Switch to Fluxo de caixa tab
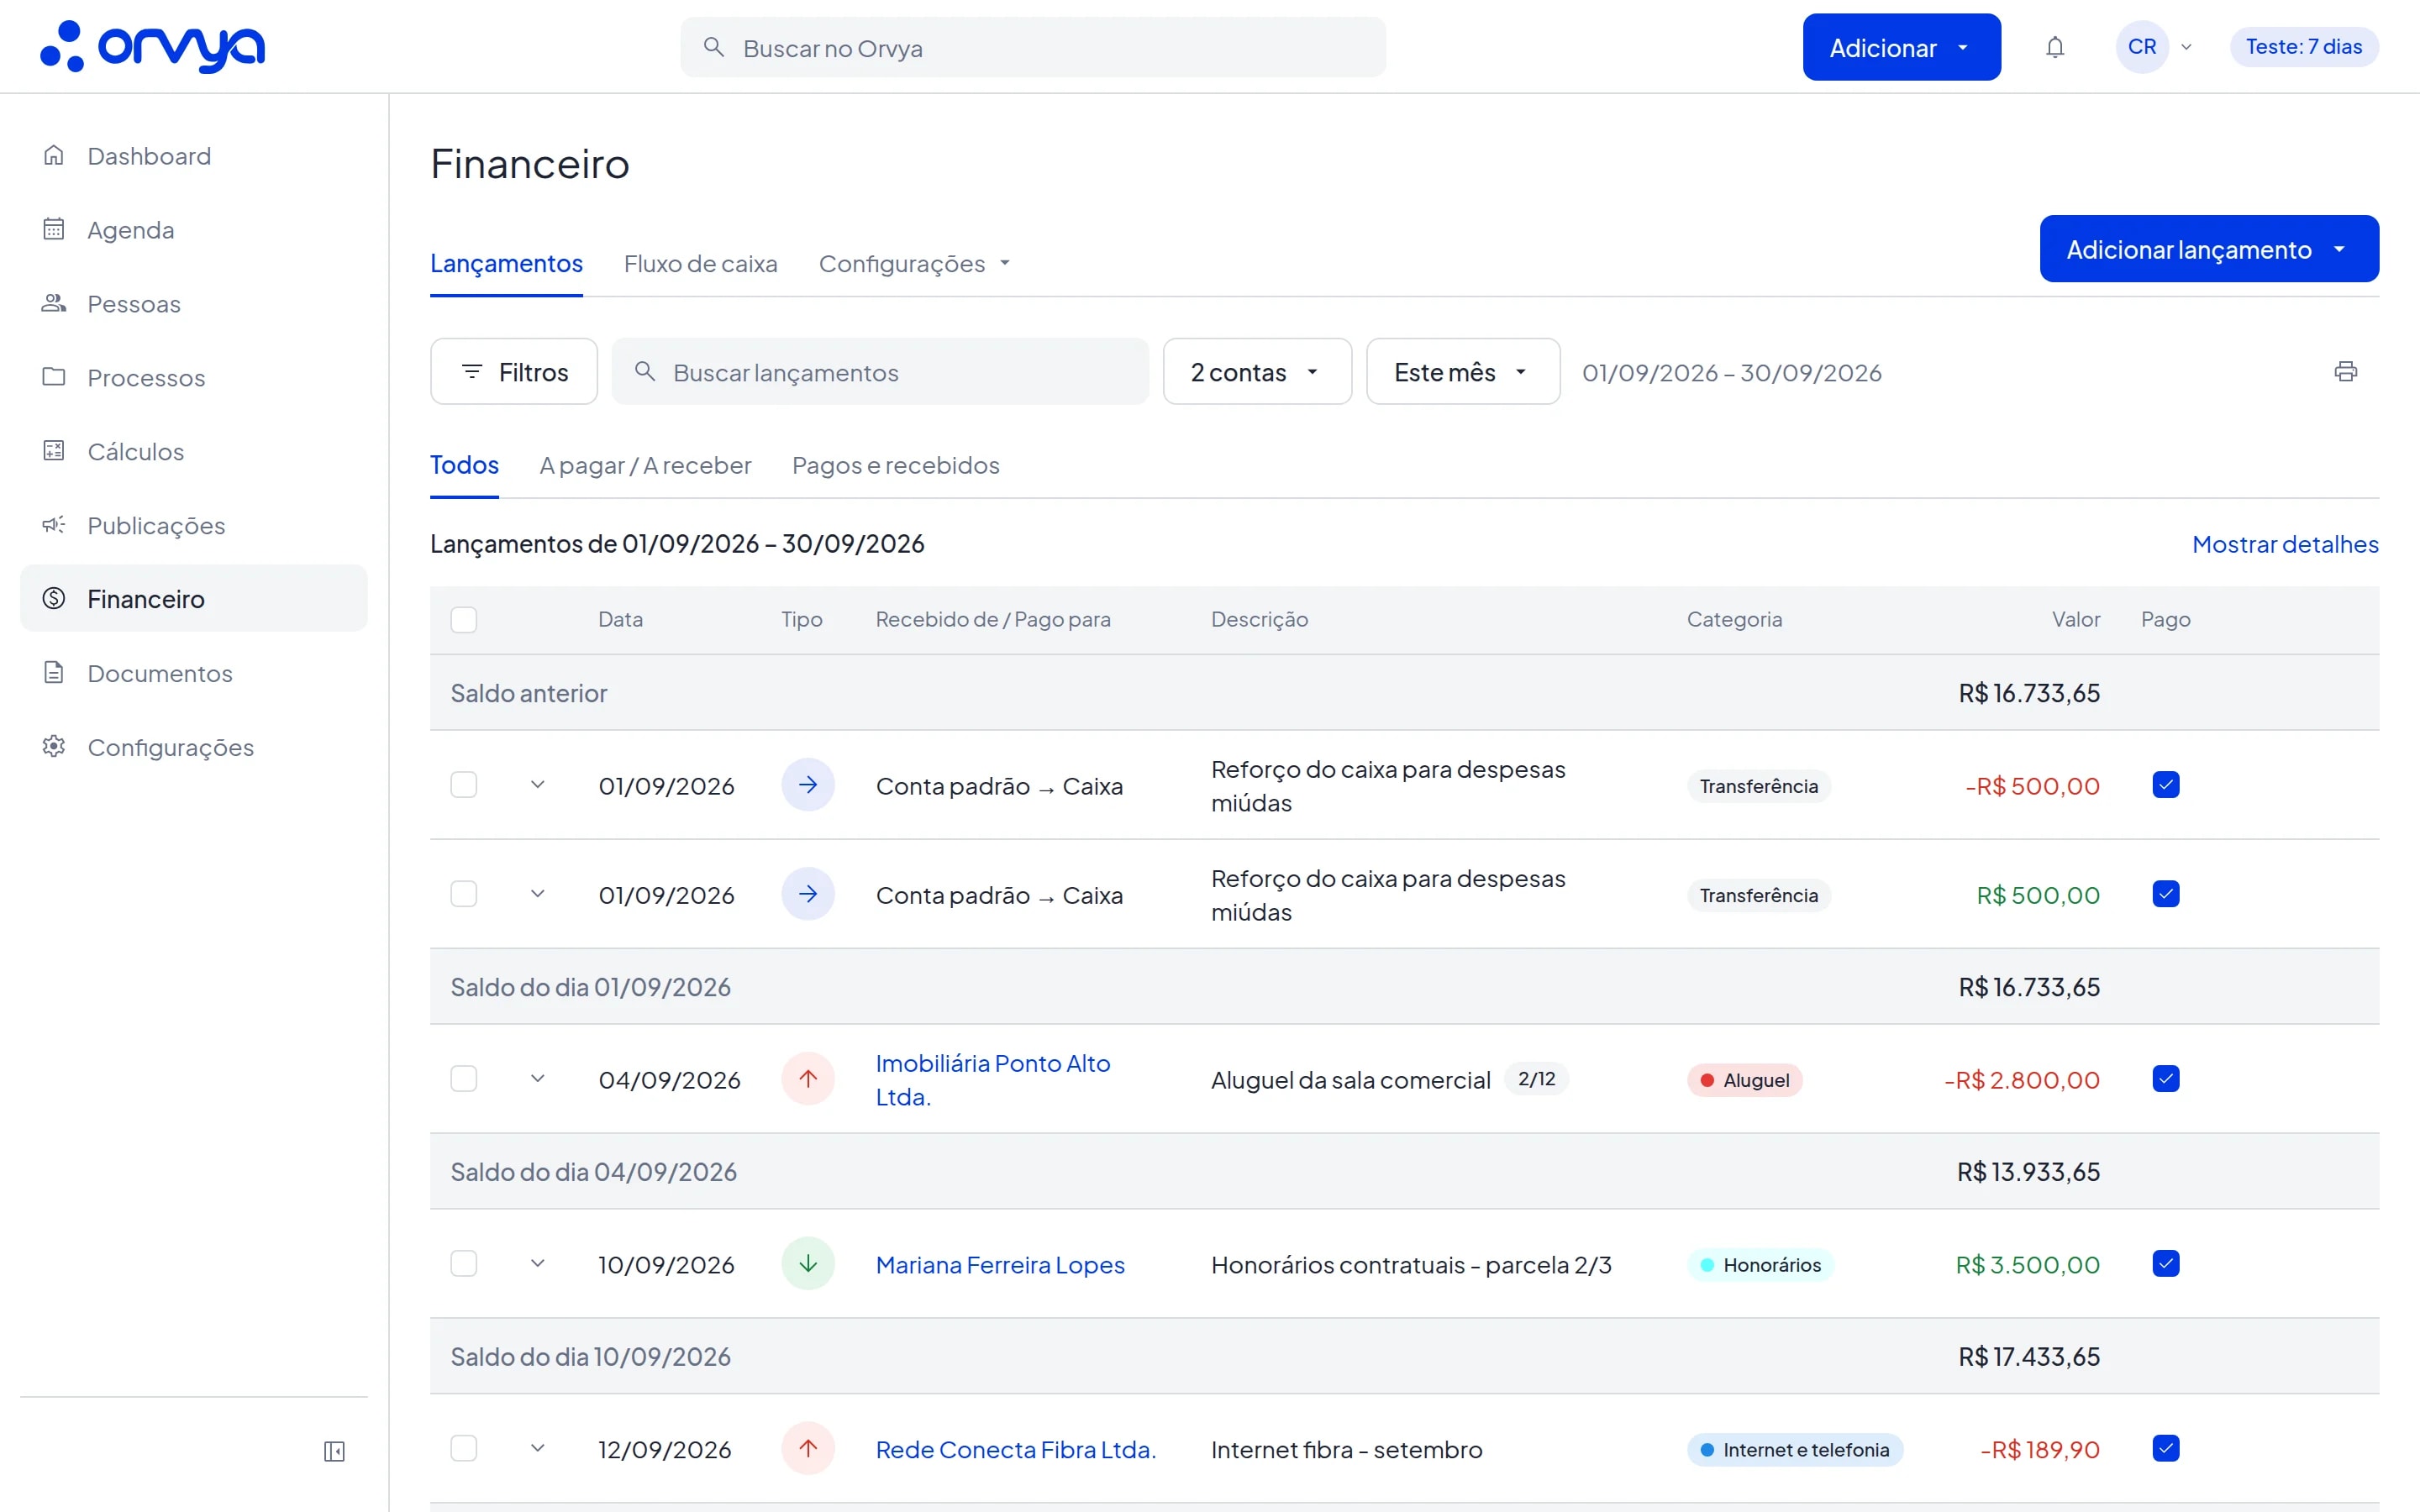 700,264
